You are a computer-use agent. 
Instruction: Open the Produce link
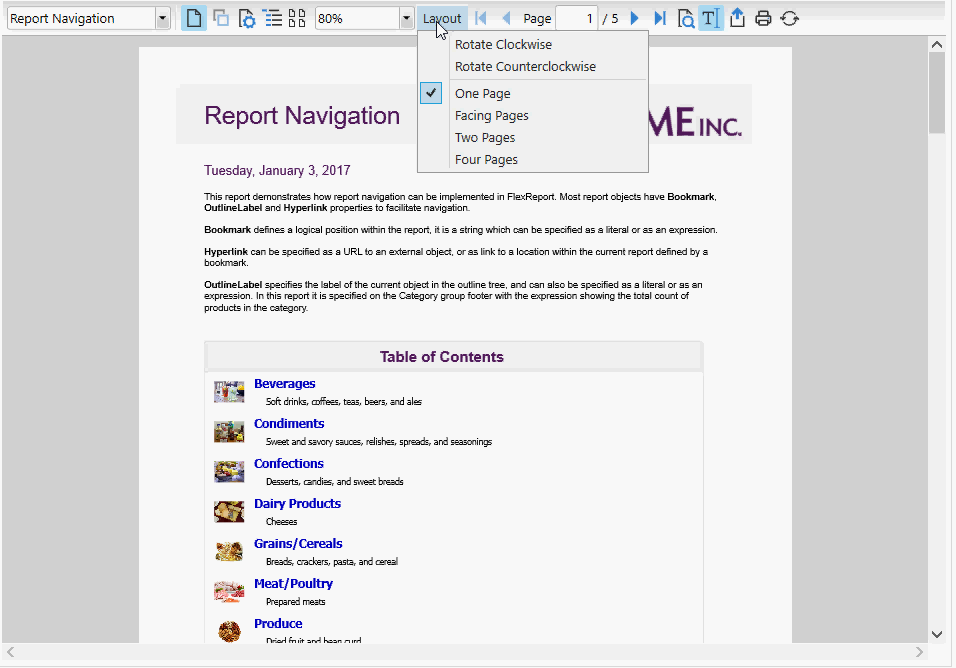point(278,624)
